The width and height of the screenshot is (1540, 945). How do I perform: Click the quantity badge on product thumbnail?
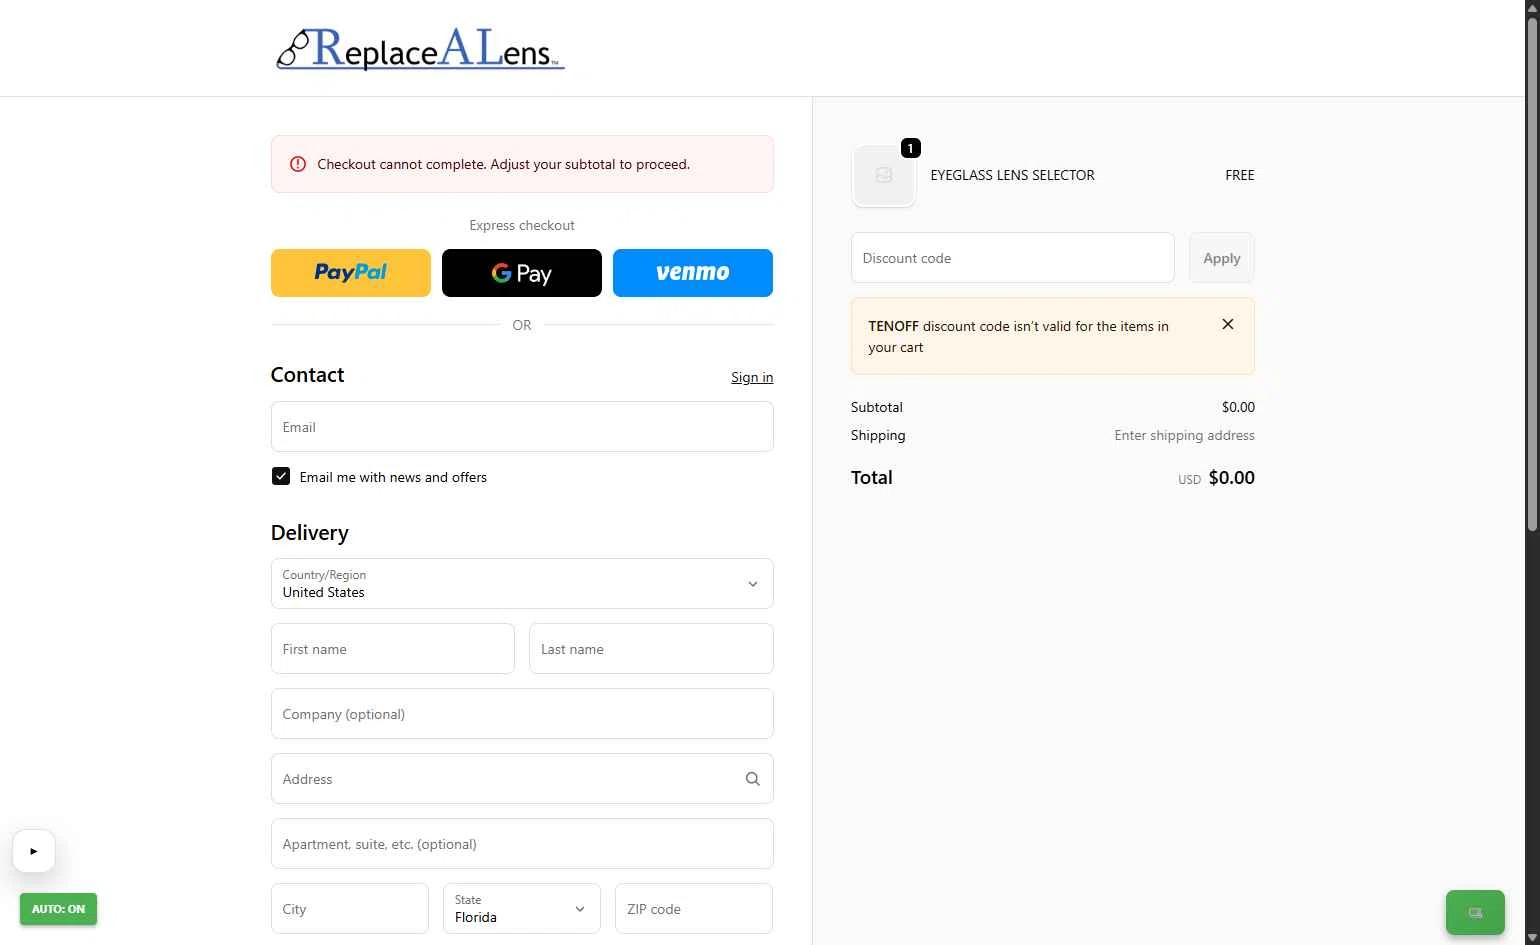coord(910,148)
